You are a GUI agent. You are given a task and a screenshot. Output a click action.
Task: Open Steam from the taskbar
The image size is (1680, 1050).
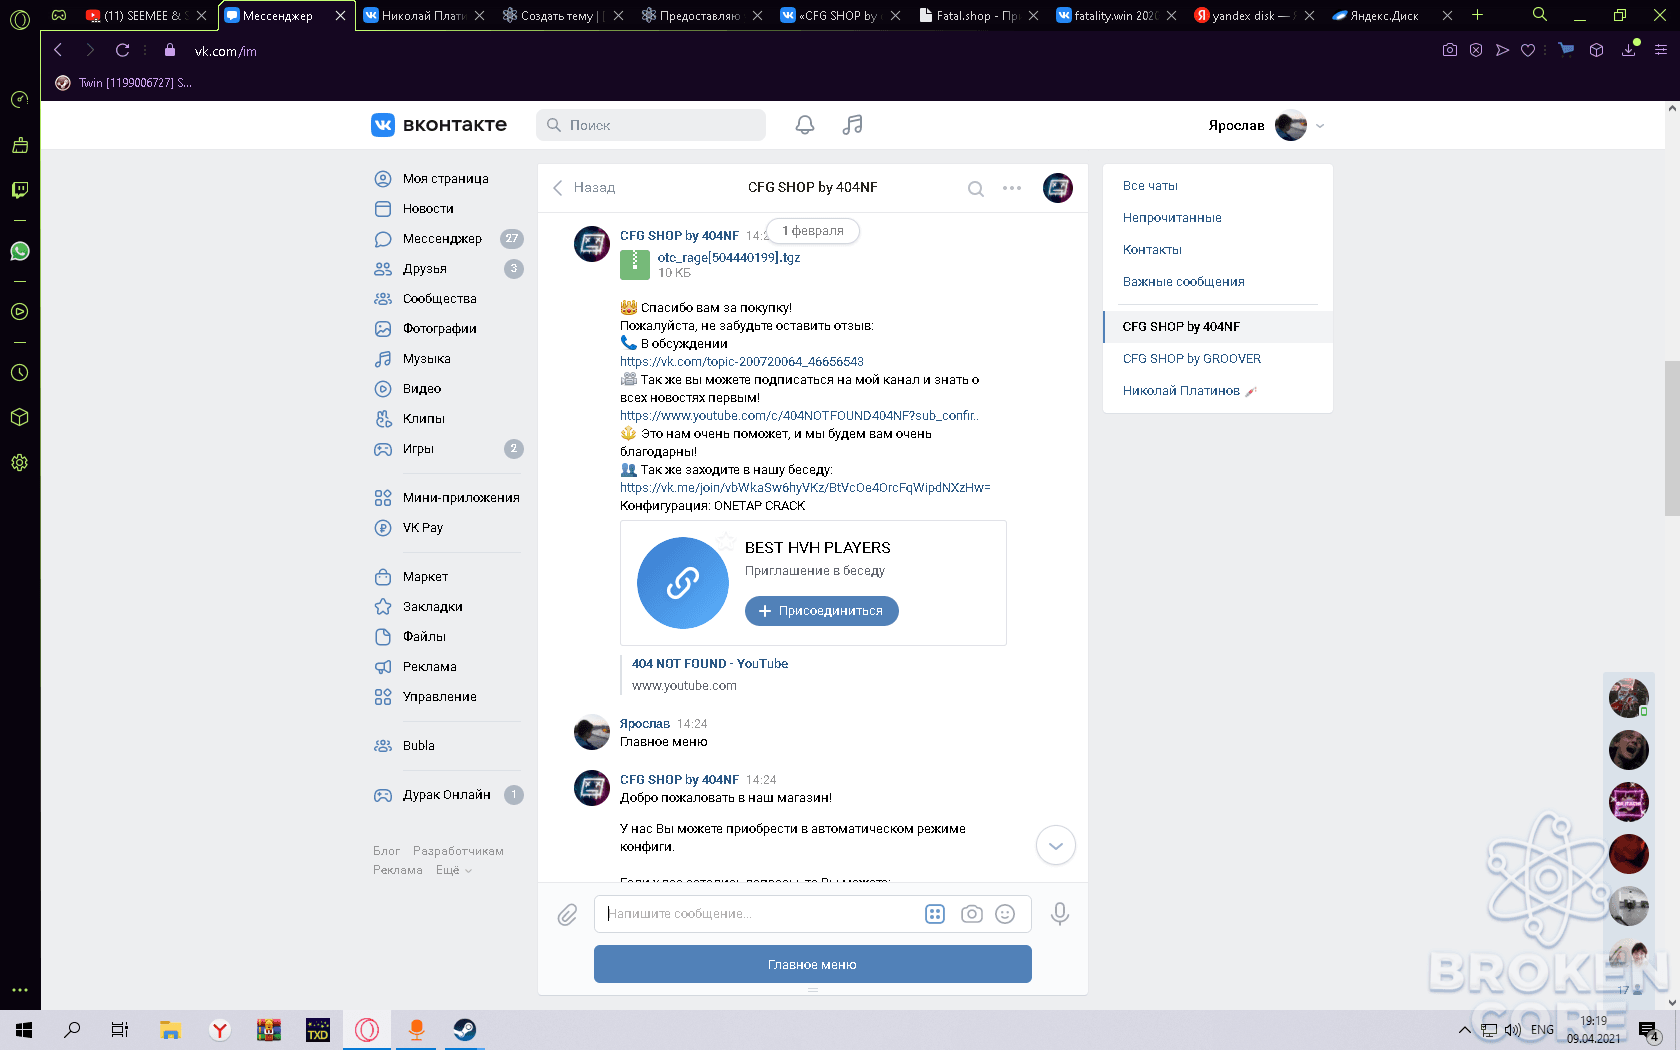[465, 1030]
